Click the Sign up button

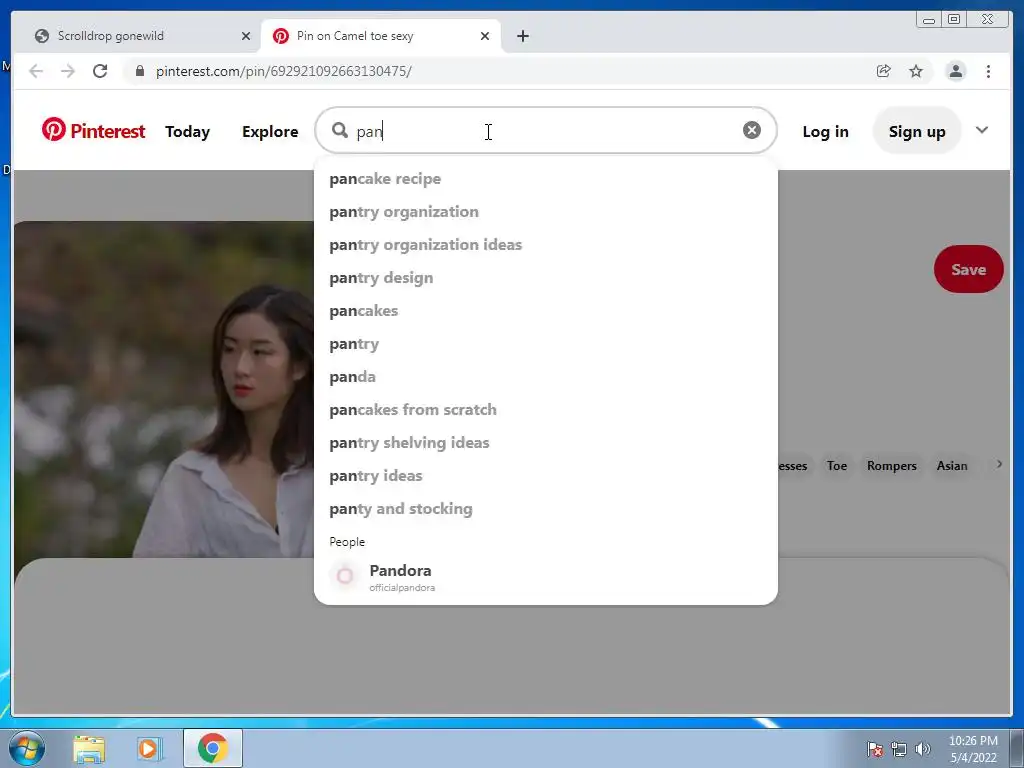coord(917,131)
